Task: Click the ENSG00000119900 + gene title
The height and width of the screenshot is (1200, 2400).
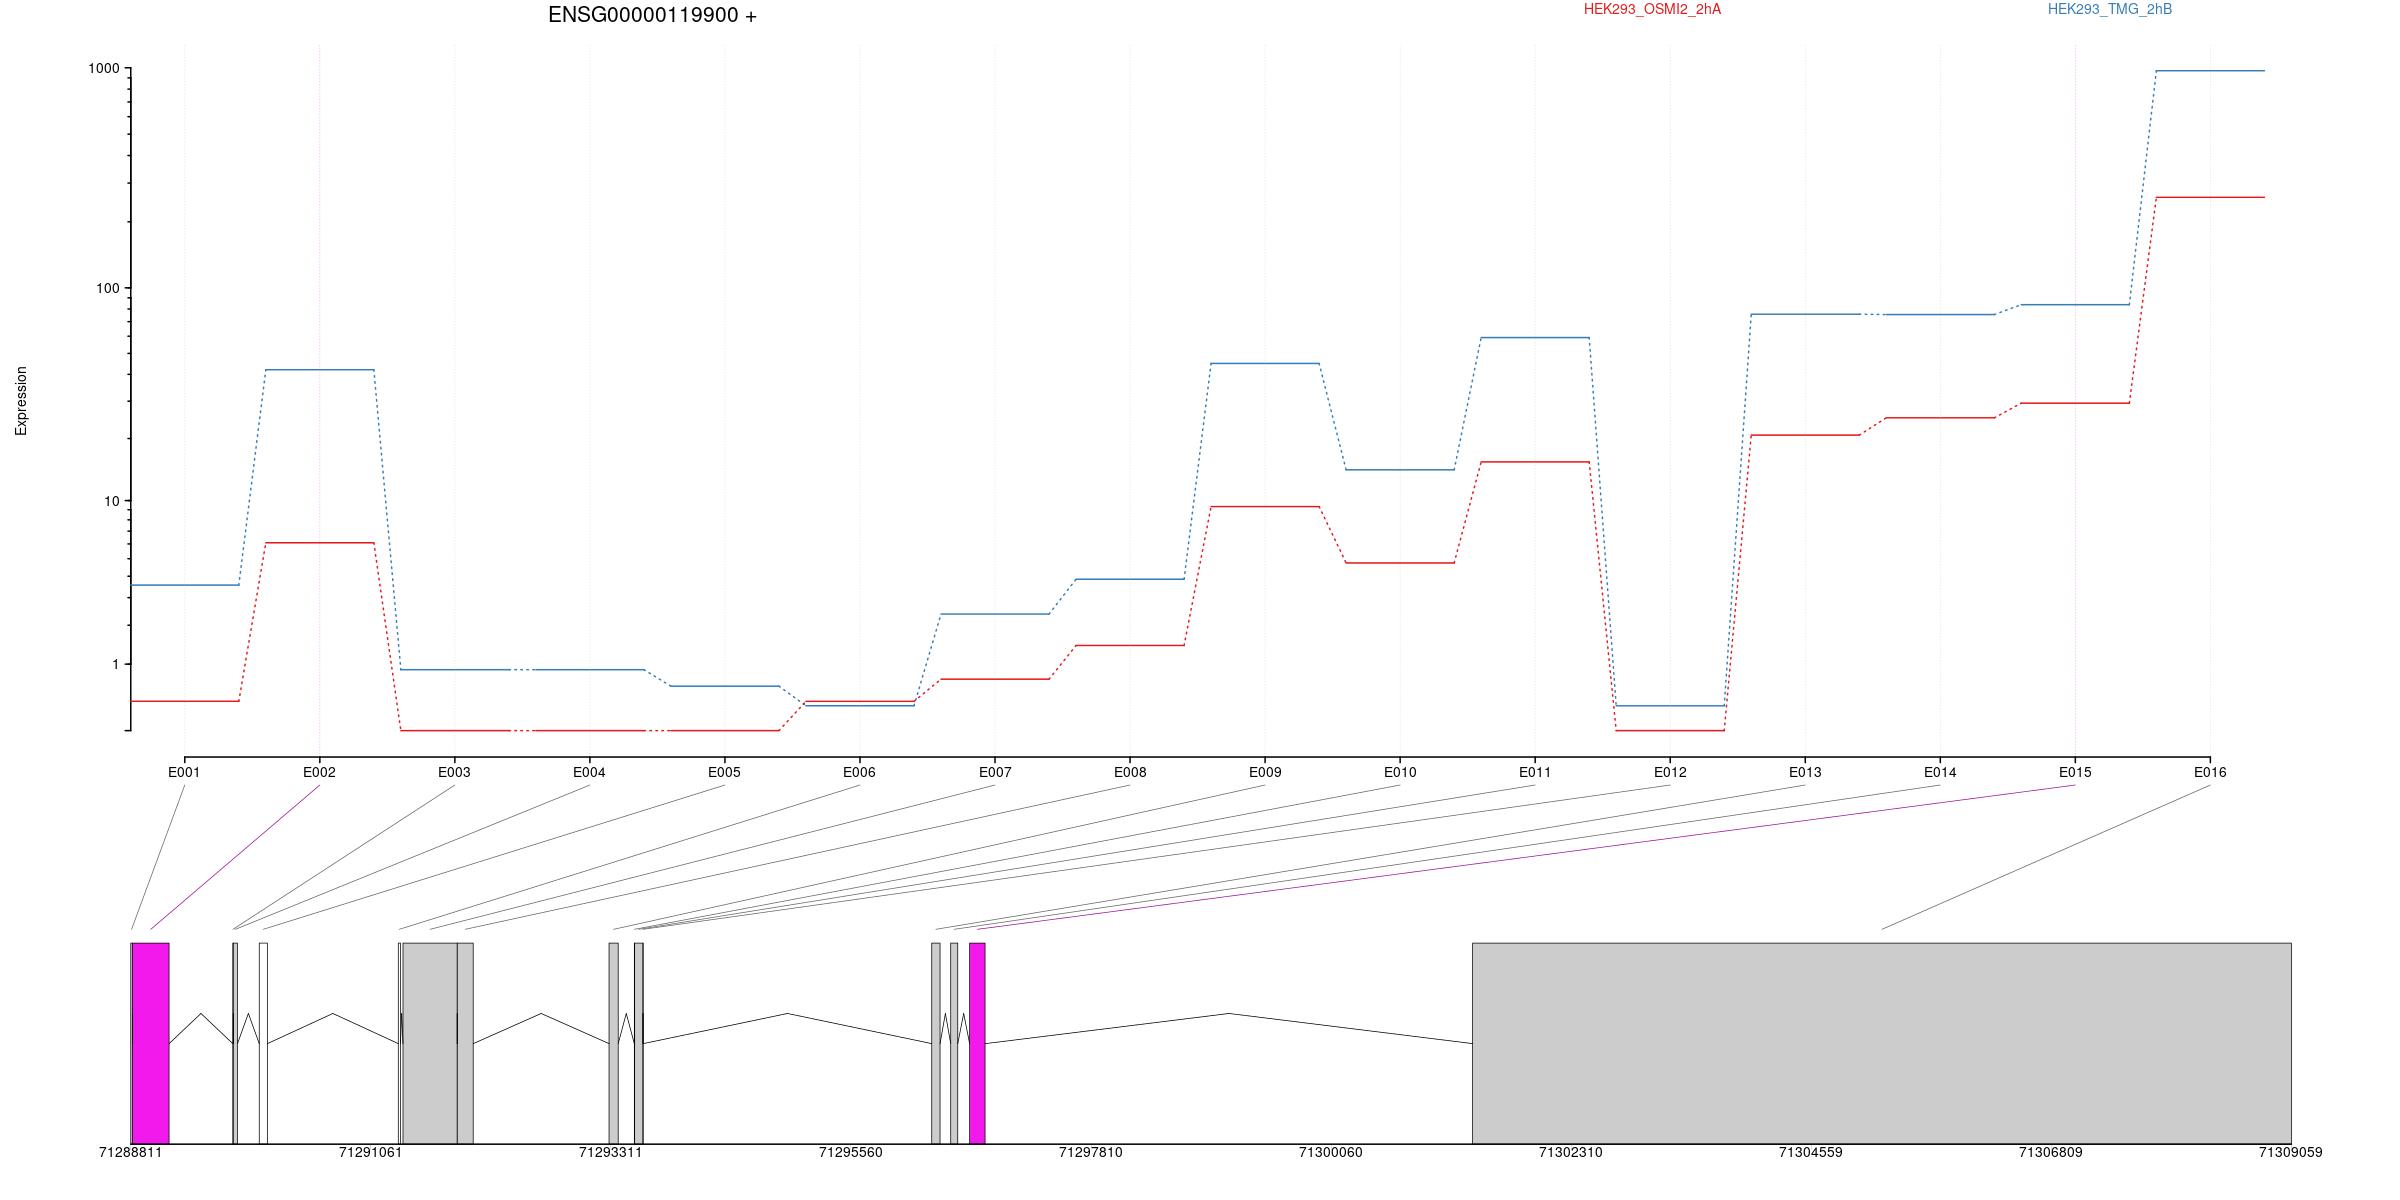Action: click(652, 16)
